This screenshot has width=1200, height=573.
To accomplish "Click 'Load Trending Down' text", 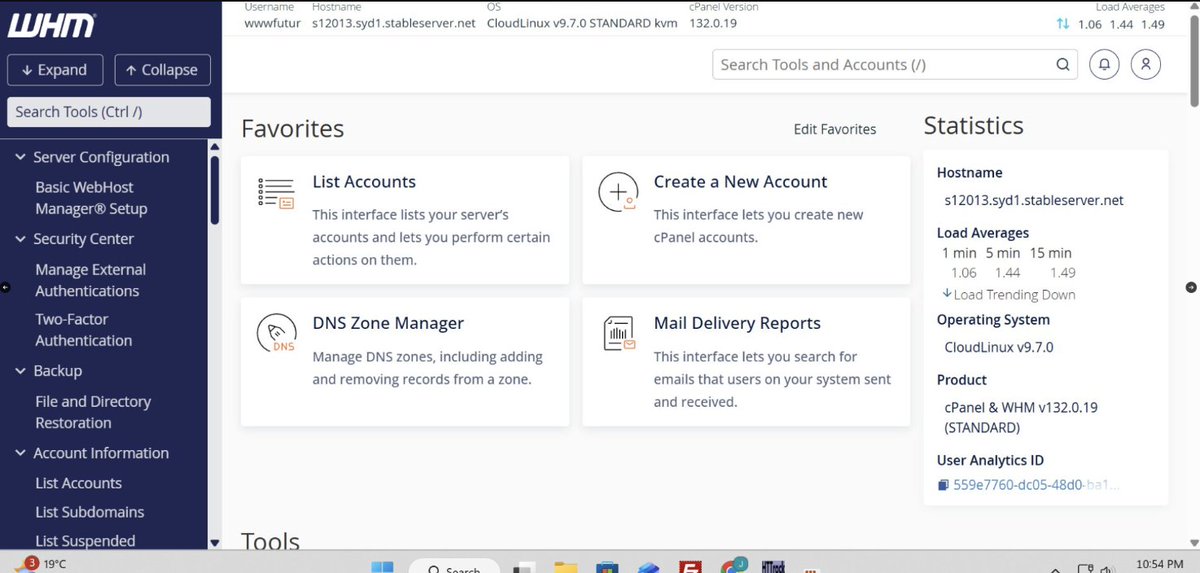I will (1015, 295).
